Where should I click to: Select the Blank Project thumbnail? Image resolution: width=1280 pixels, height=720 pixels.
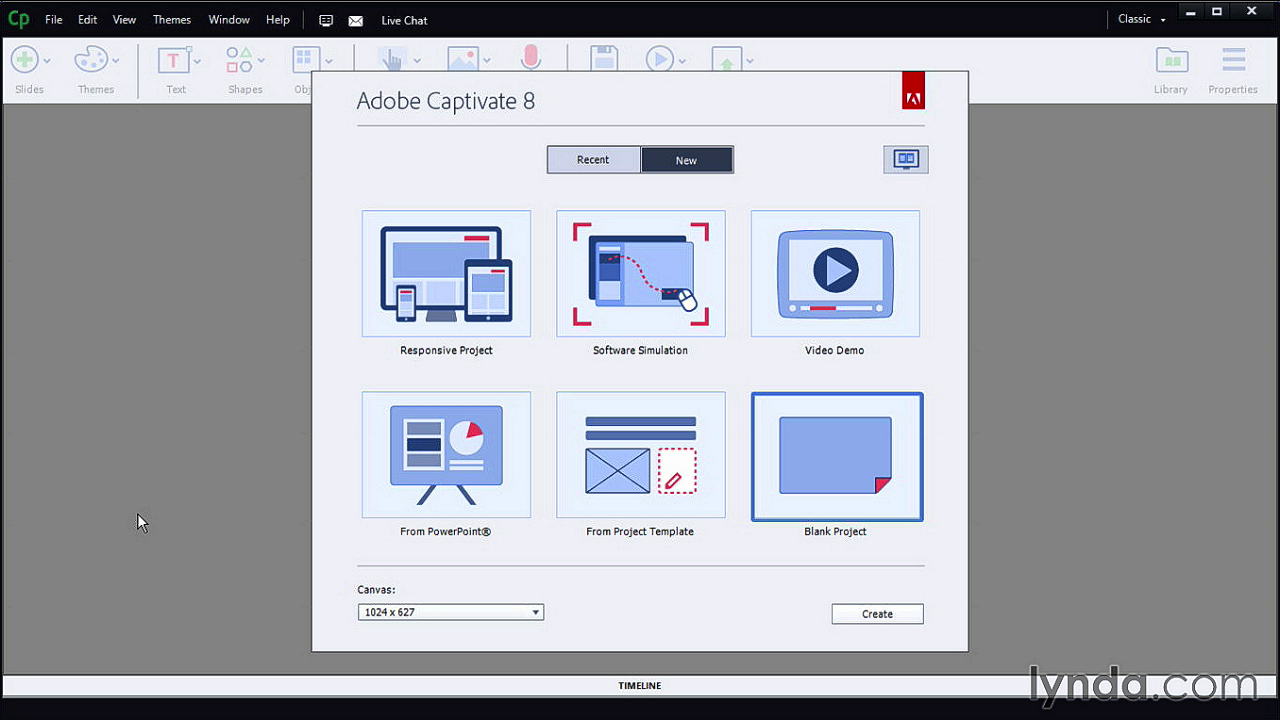(x=837, y=456)
